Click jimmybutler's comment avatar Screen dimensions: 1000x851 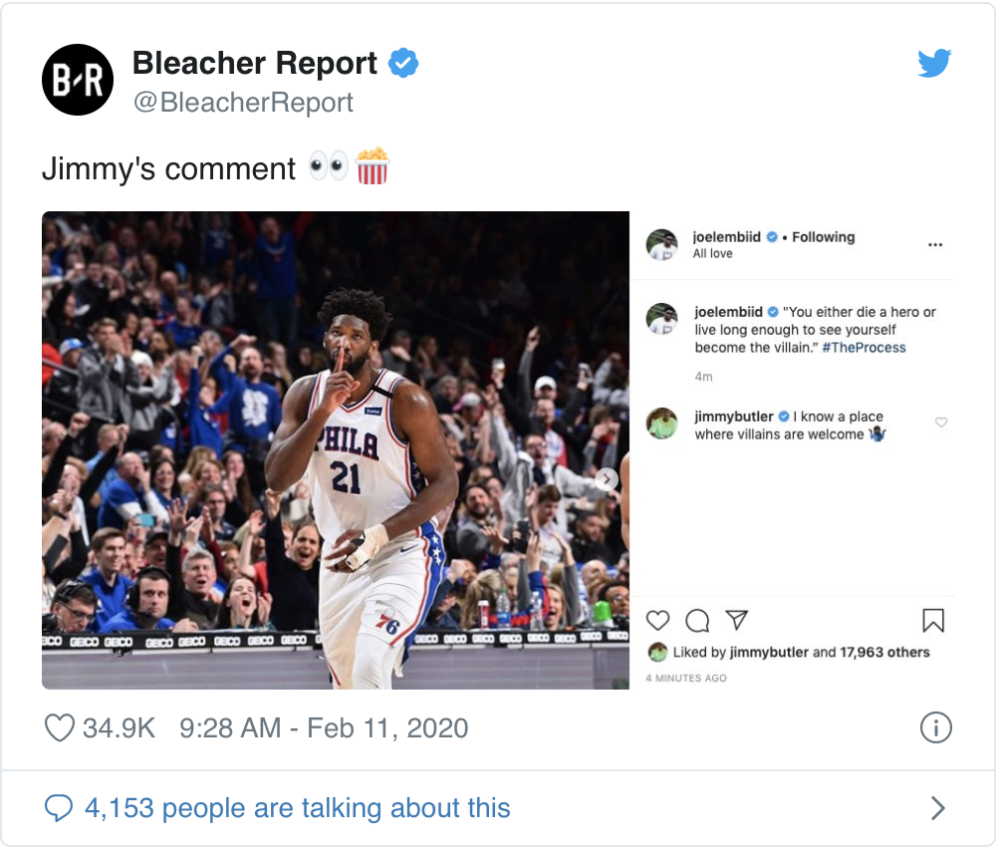click(x=662, y=424)
